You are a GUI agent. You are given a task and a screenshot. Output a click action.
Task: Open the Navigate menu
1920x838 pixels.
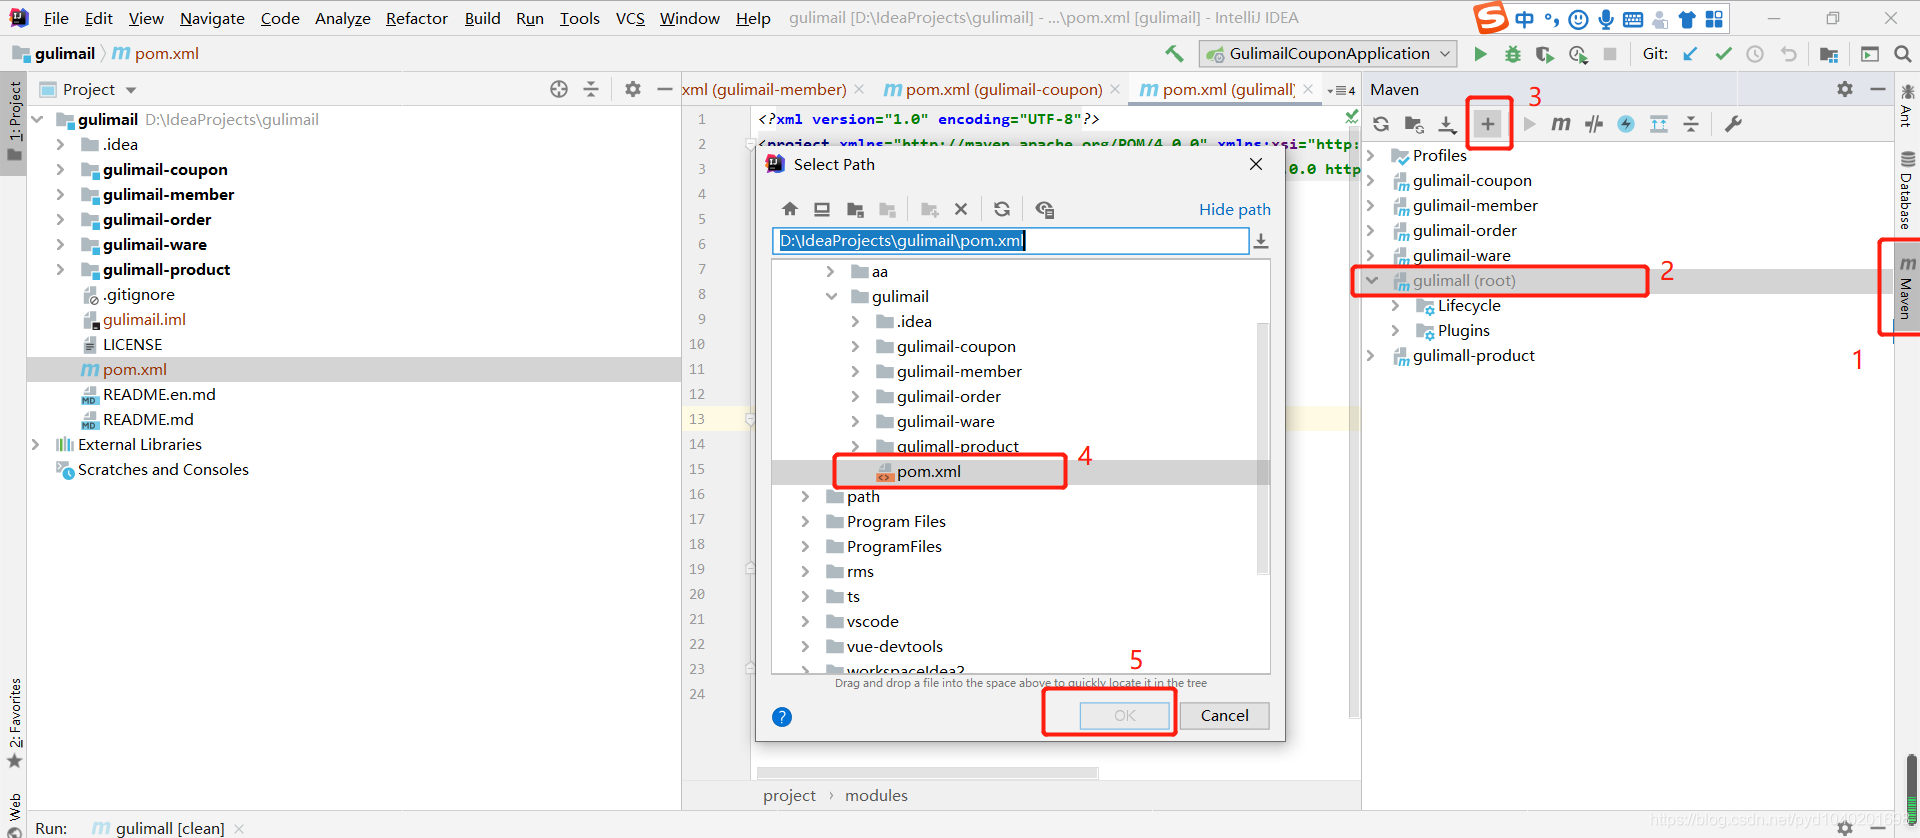tap(212, 18)
